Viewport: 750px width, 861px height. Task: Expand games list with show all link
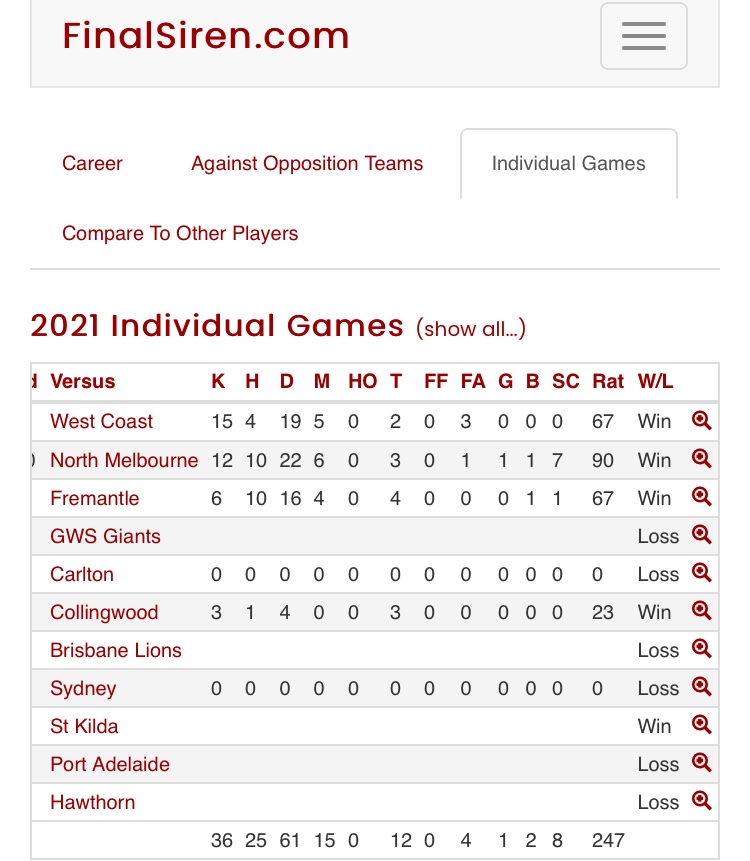pyautogui.click(x=471, y=329)
